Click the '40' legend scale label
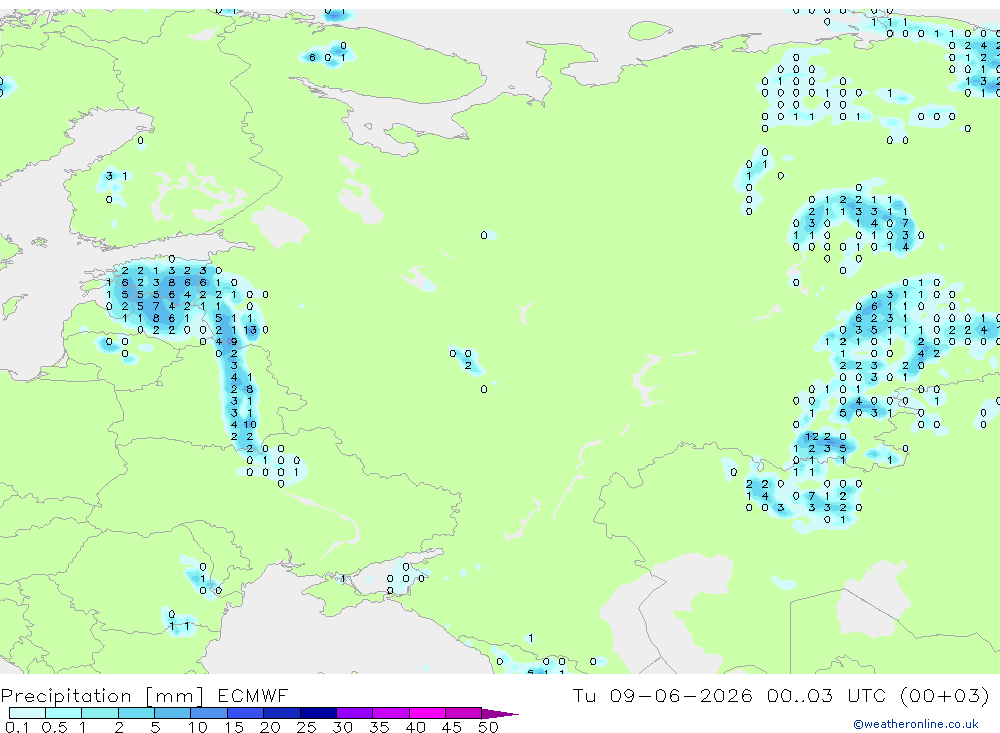This screenshot has height=733, width=1000. (416, 727)
